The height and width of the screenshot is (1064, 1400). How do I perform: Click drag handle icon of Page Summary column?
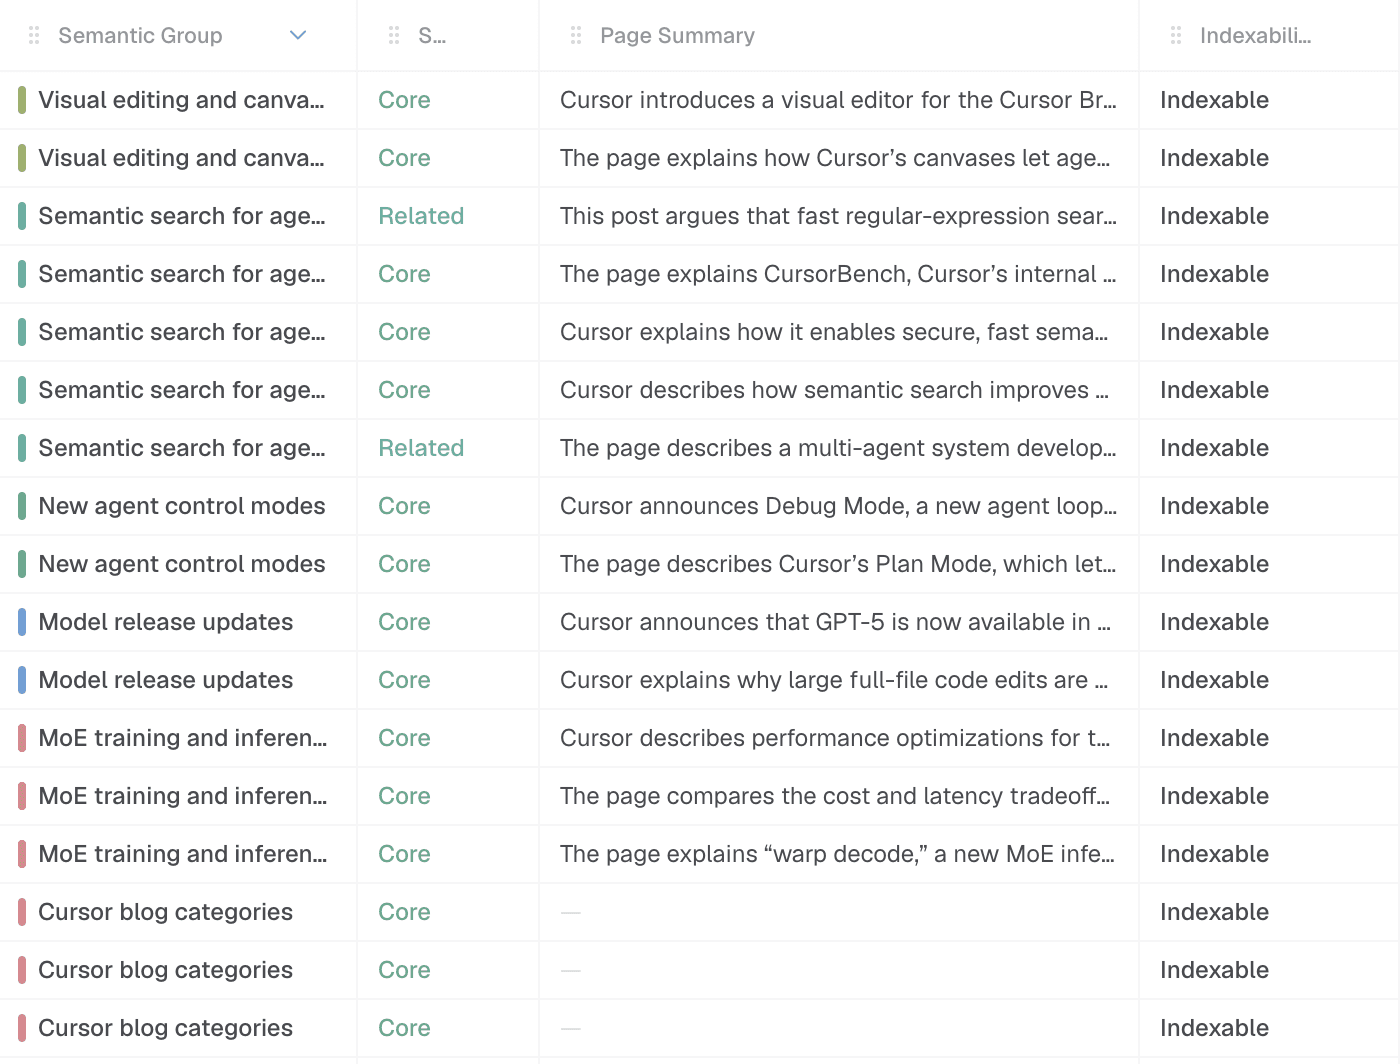click(x=576, y=36)
